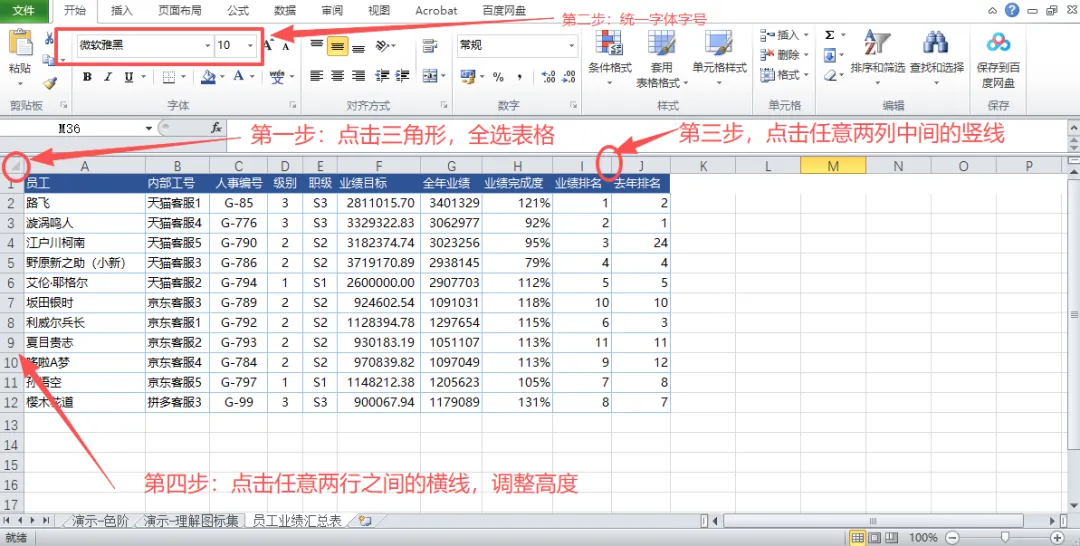Click the Increase Font Size icon
The image size is (1080, 546).
269,45
